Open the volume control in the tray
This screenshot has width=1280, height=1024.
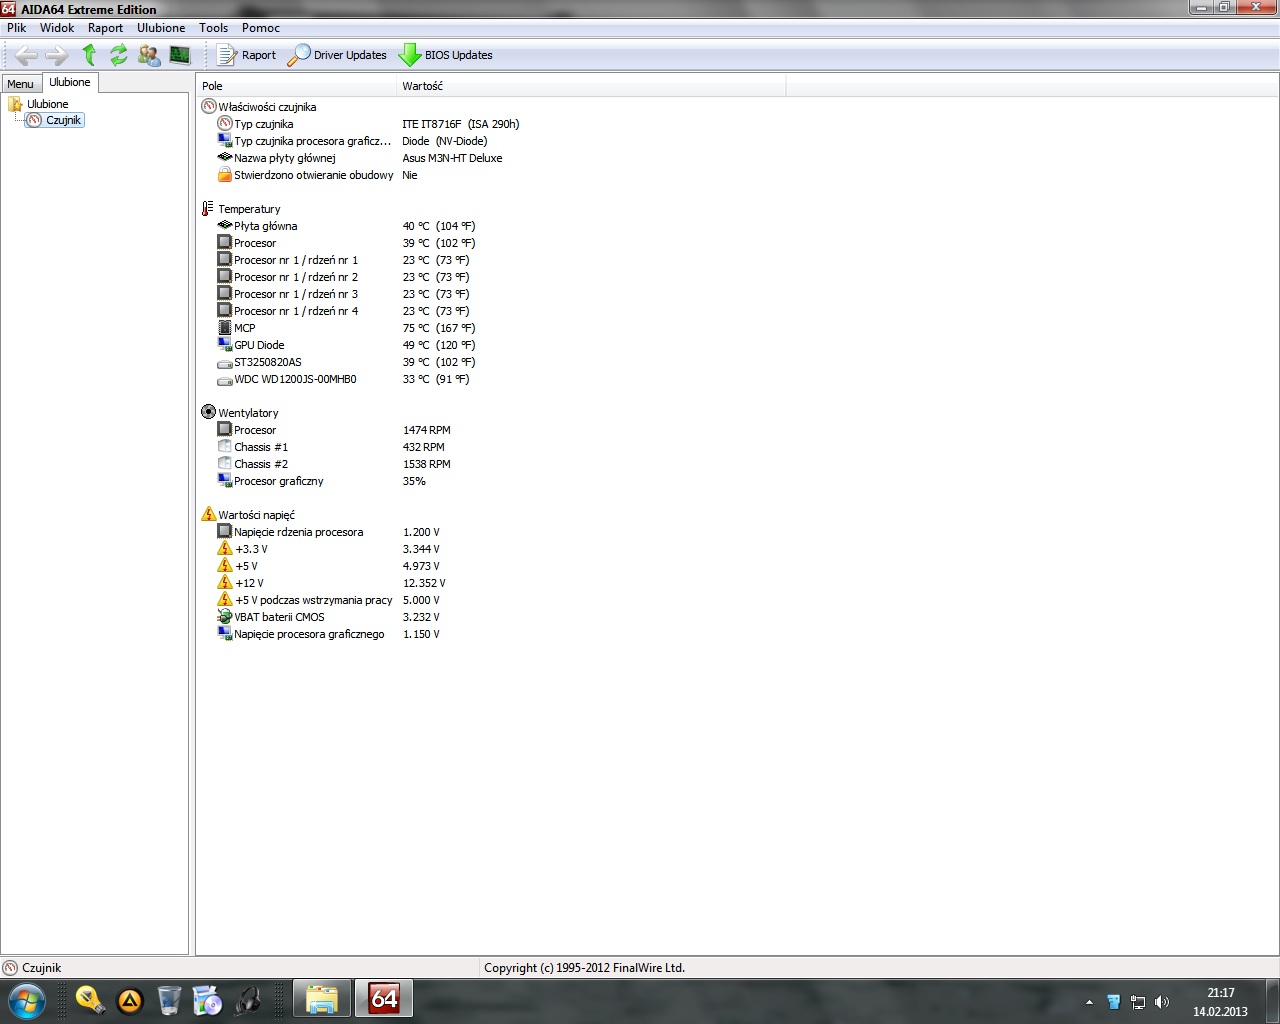1162,1002
